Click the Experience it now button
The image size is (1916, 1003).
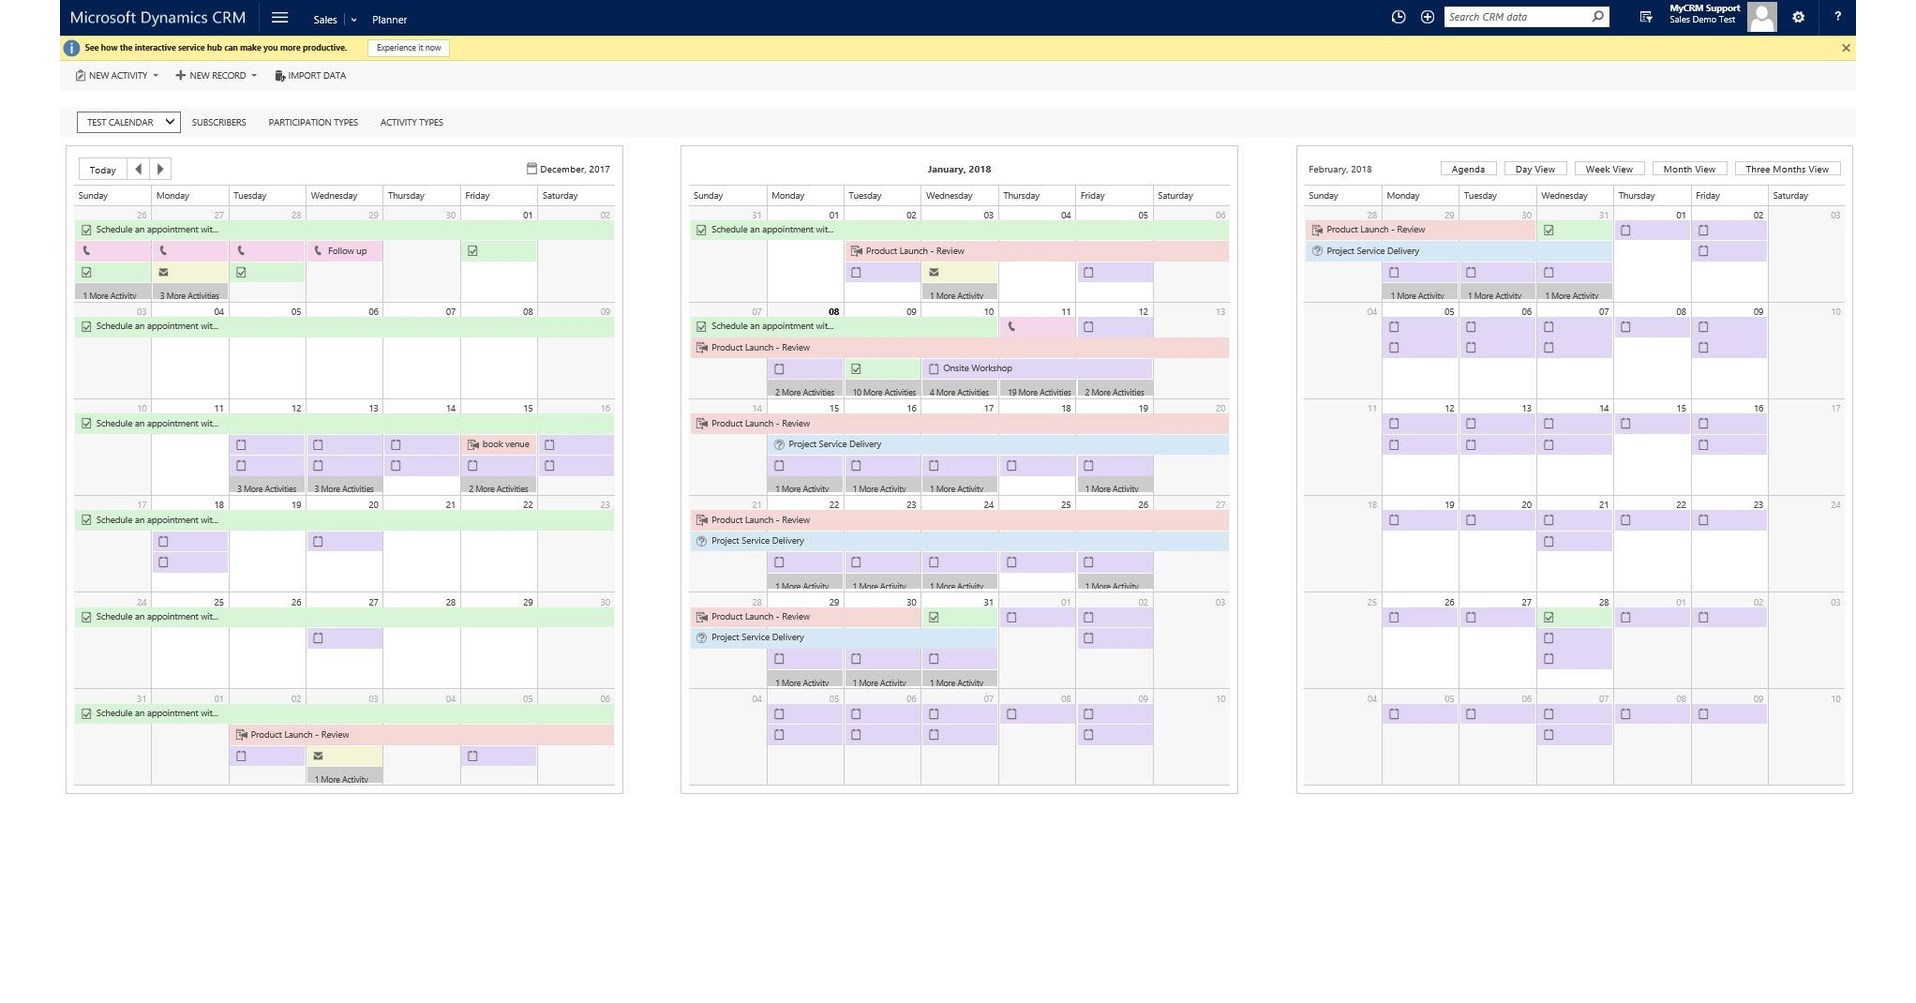click(408, 47)
